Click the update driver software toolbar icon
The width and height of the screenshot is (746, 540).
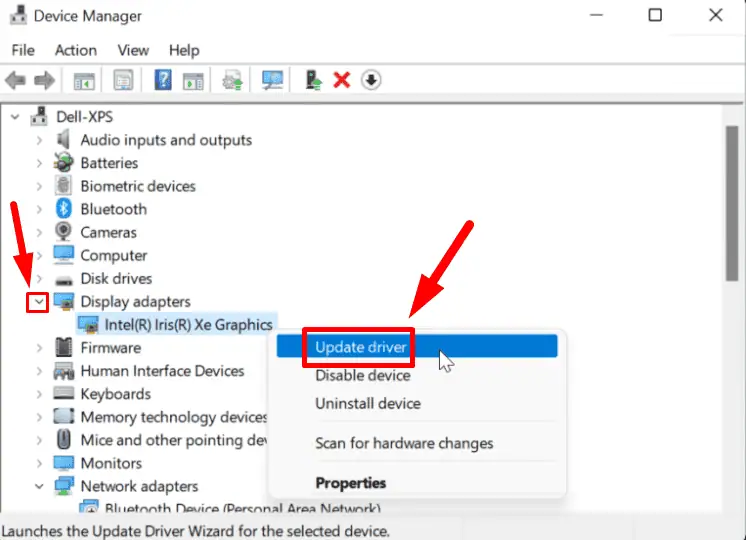(x=232, y=80)
